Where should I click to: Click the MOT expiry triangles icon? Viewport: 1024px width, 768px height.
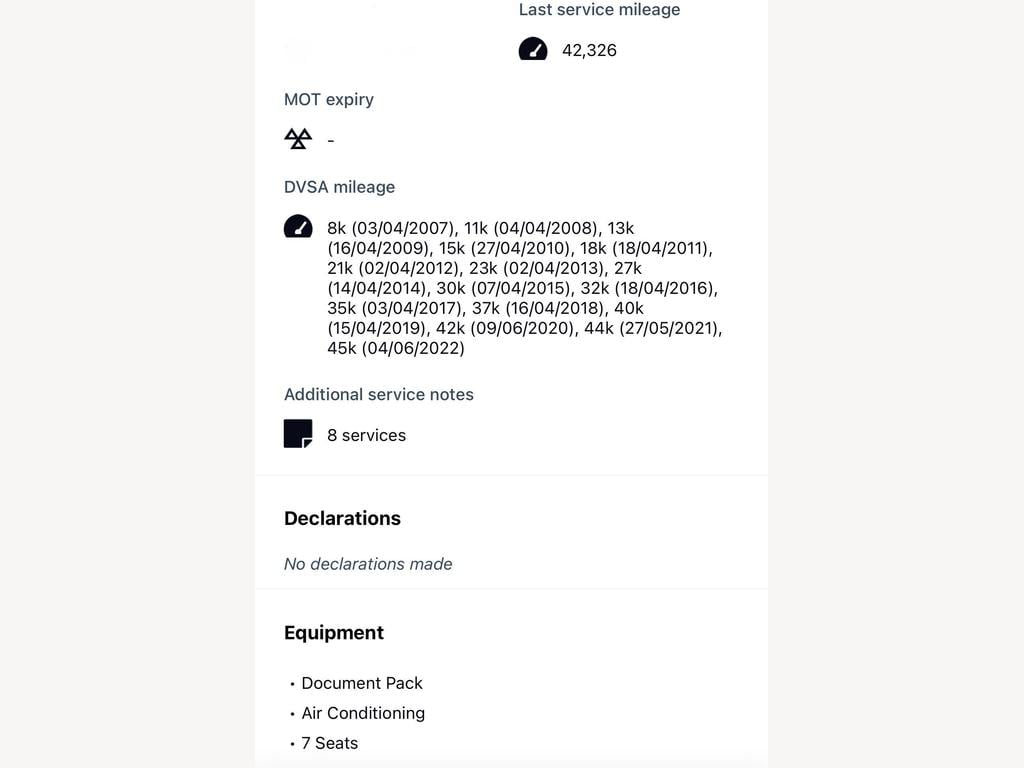(x=298, y=138)
